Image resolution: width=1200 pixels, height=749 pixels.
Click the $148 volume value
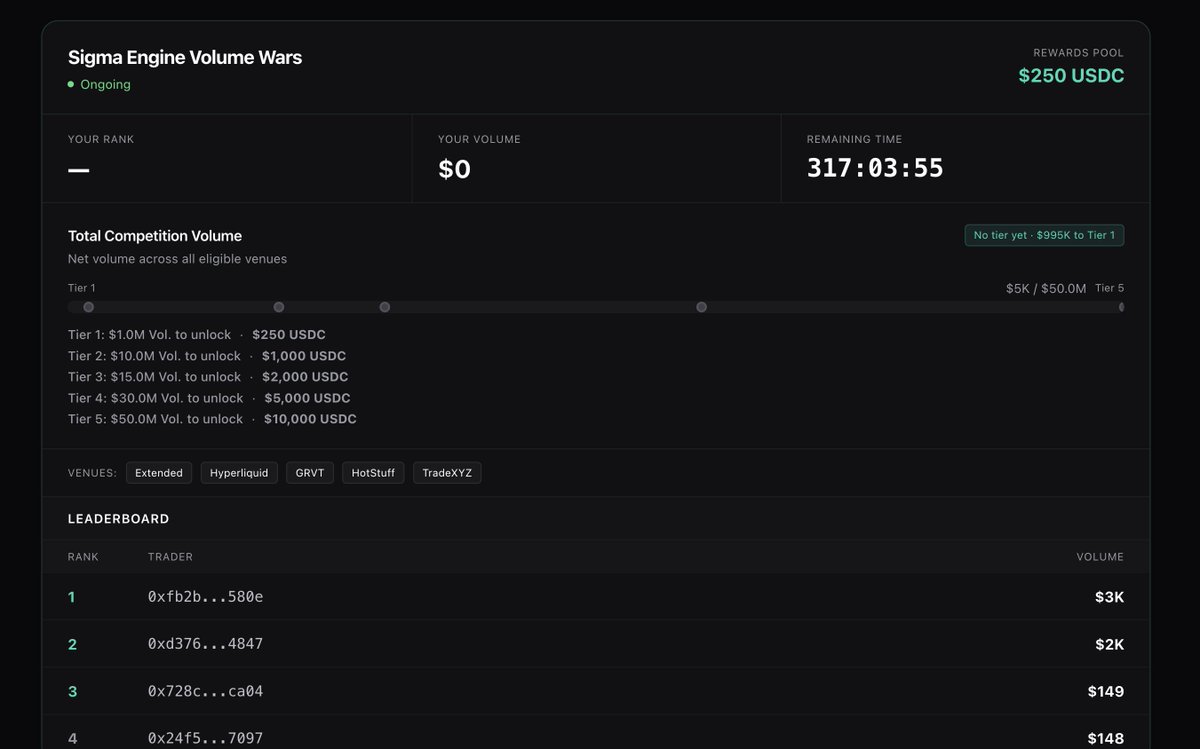point(1106,738)
